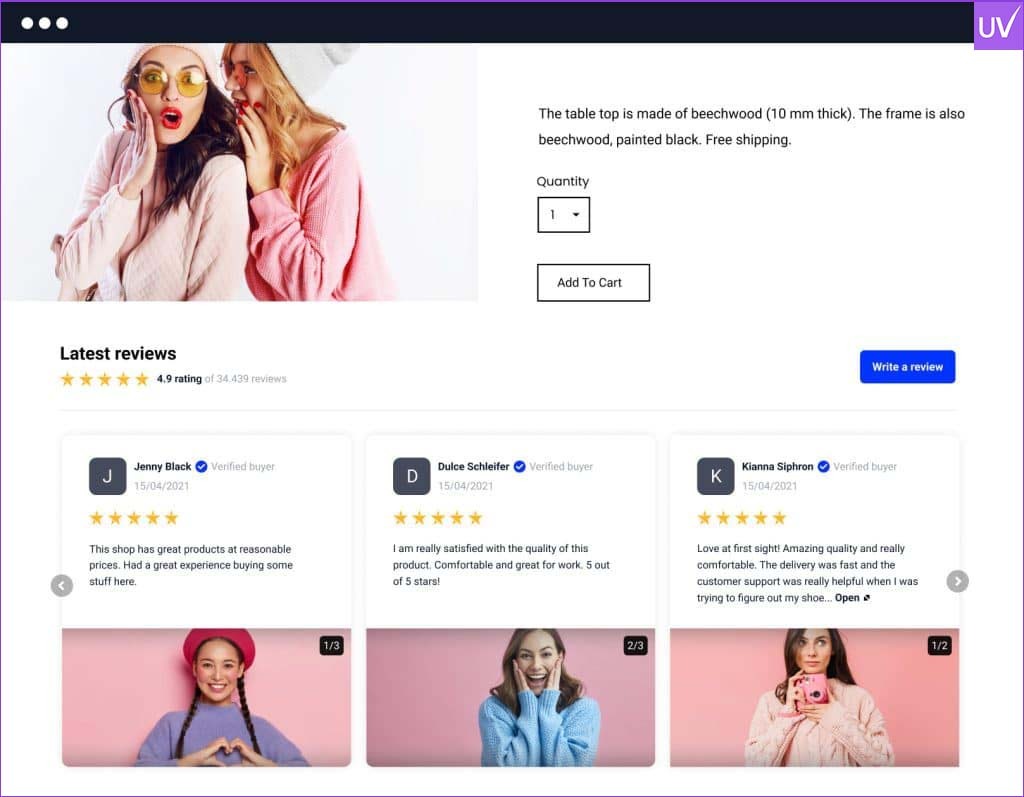Screen dimensions: 1024x797
Task: Click 'Verified buyer' label next to Kianna Siphron
Action: point(865,466)
